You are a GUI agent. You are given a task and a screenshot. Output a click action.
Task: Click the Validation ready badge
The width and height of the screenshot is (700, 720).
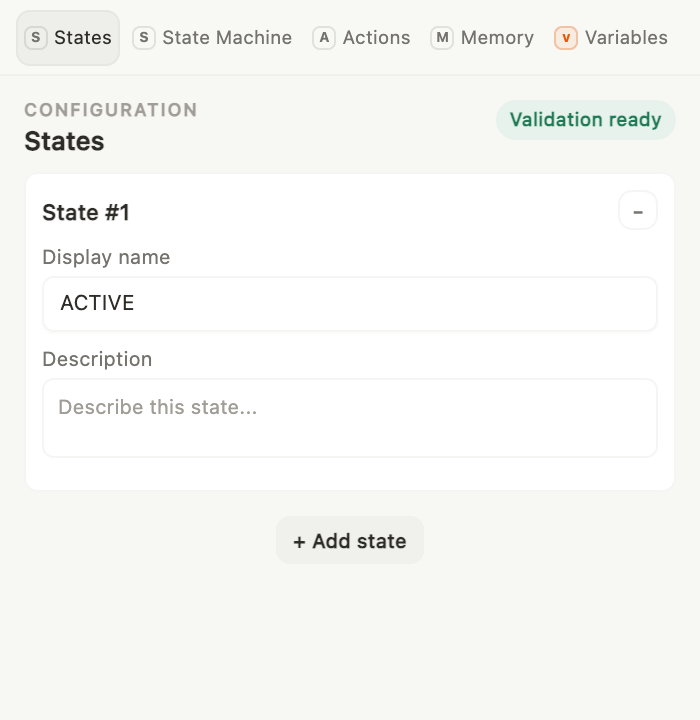[x=586, y=120]
